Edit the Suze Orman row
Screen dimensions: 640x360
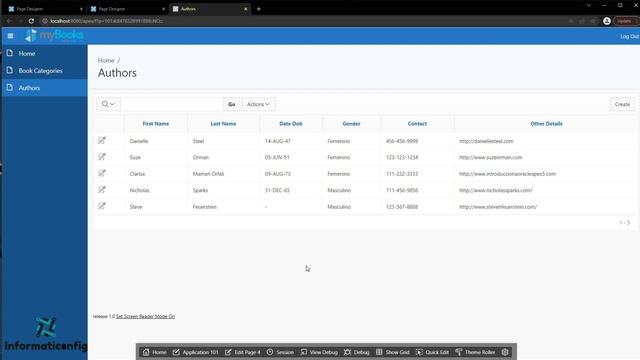point(102,157)
